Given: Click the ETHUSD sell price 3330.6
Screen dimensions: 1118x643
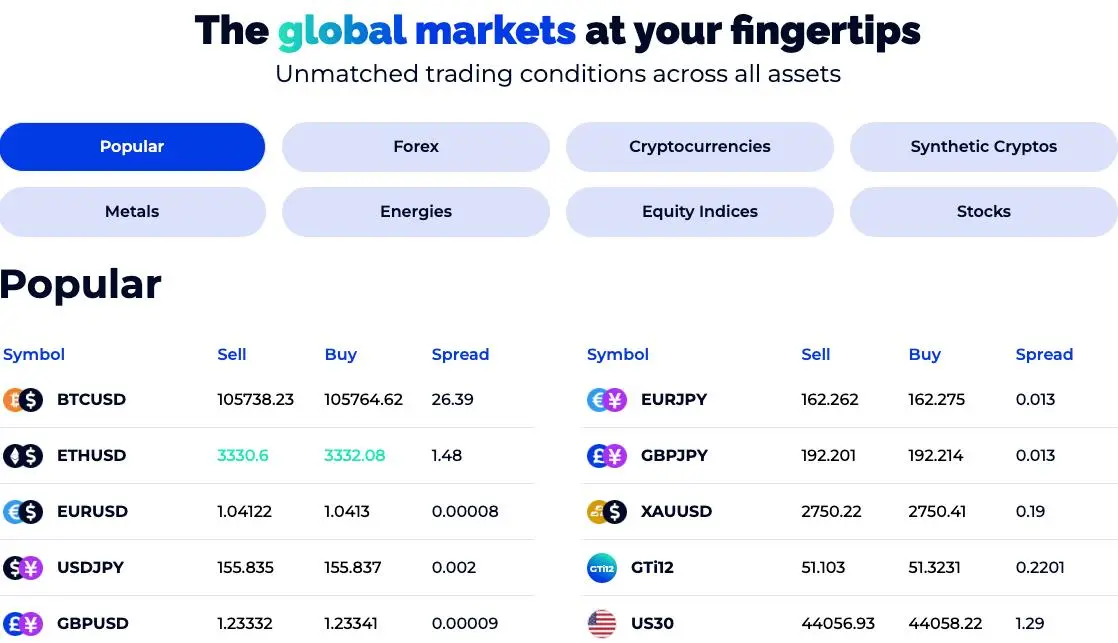Looking at the screenshot, I should [x=242, y=456].
